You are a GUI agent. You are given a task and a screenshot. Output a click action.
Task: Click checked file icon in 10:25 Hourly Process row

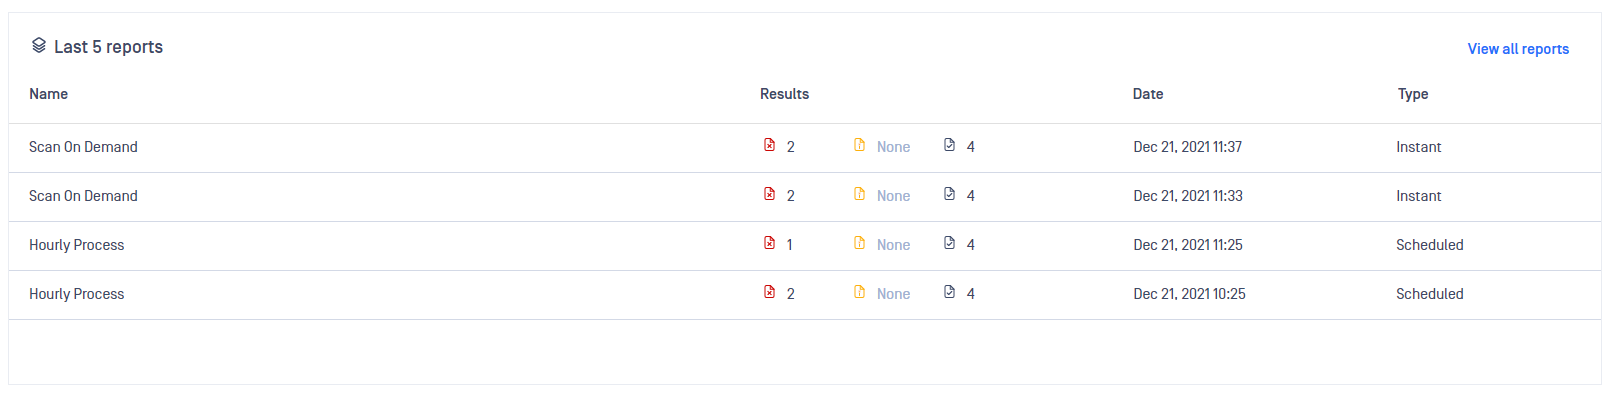pyautogui.click(x=949, y=292)
